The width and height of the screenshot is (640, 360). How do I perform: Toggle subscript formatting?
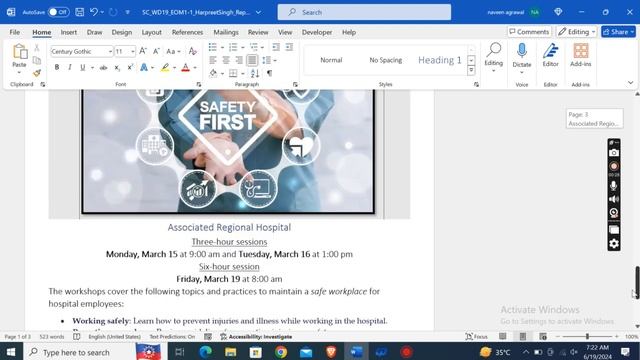[117, 68]
